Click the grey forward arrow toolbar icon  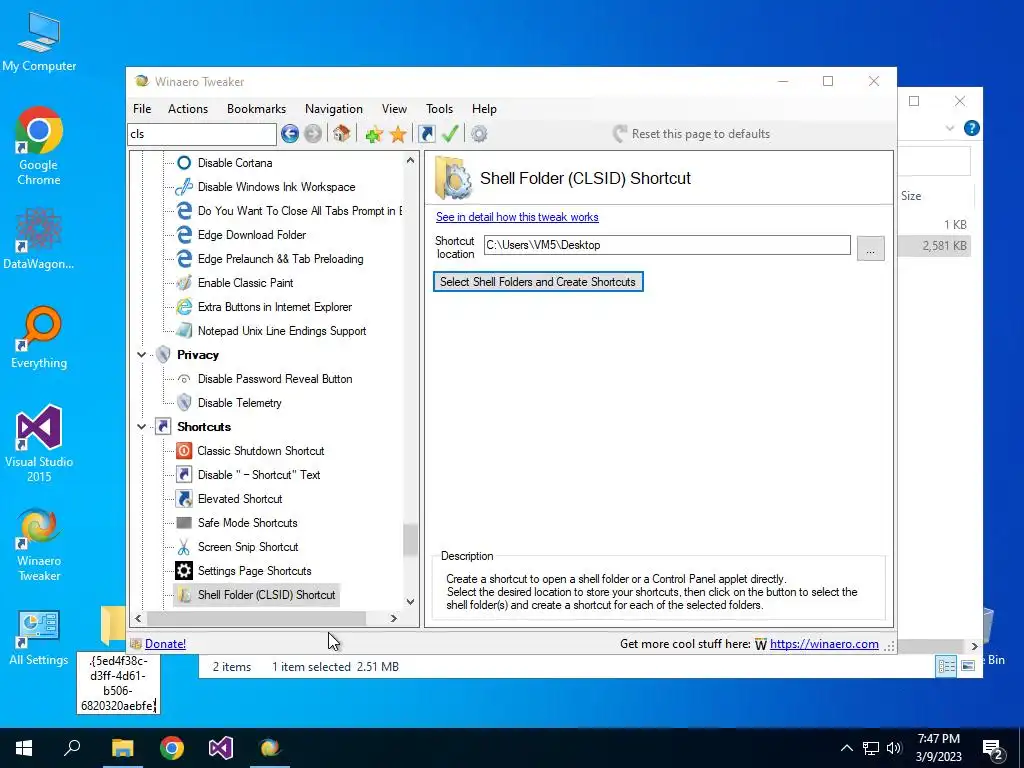click(313, 134)
